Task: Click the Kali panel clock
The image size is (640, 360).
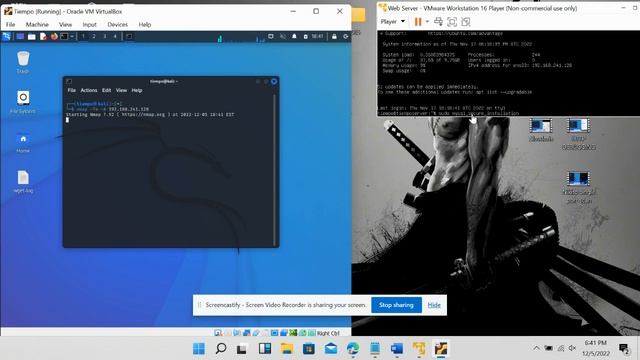Action: tap(317, 36)
